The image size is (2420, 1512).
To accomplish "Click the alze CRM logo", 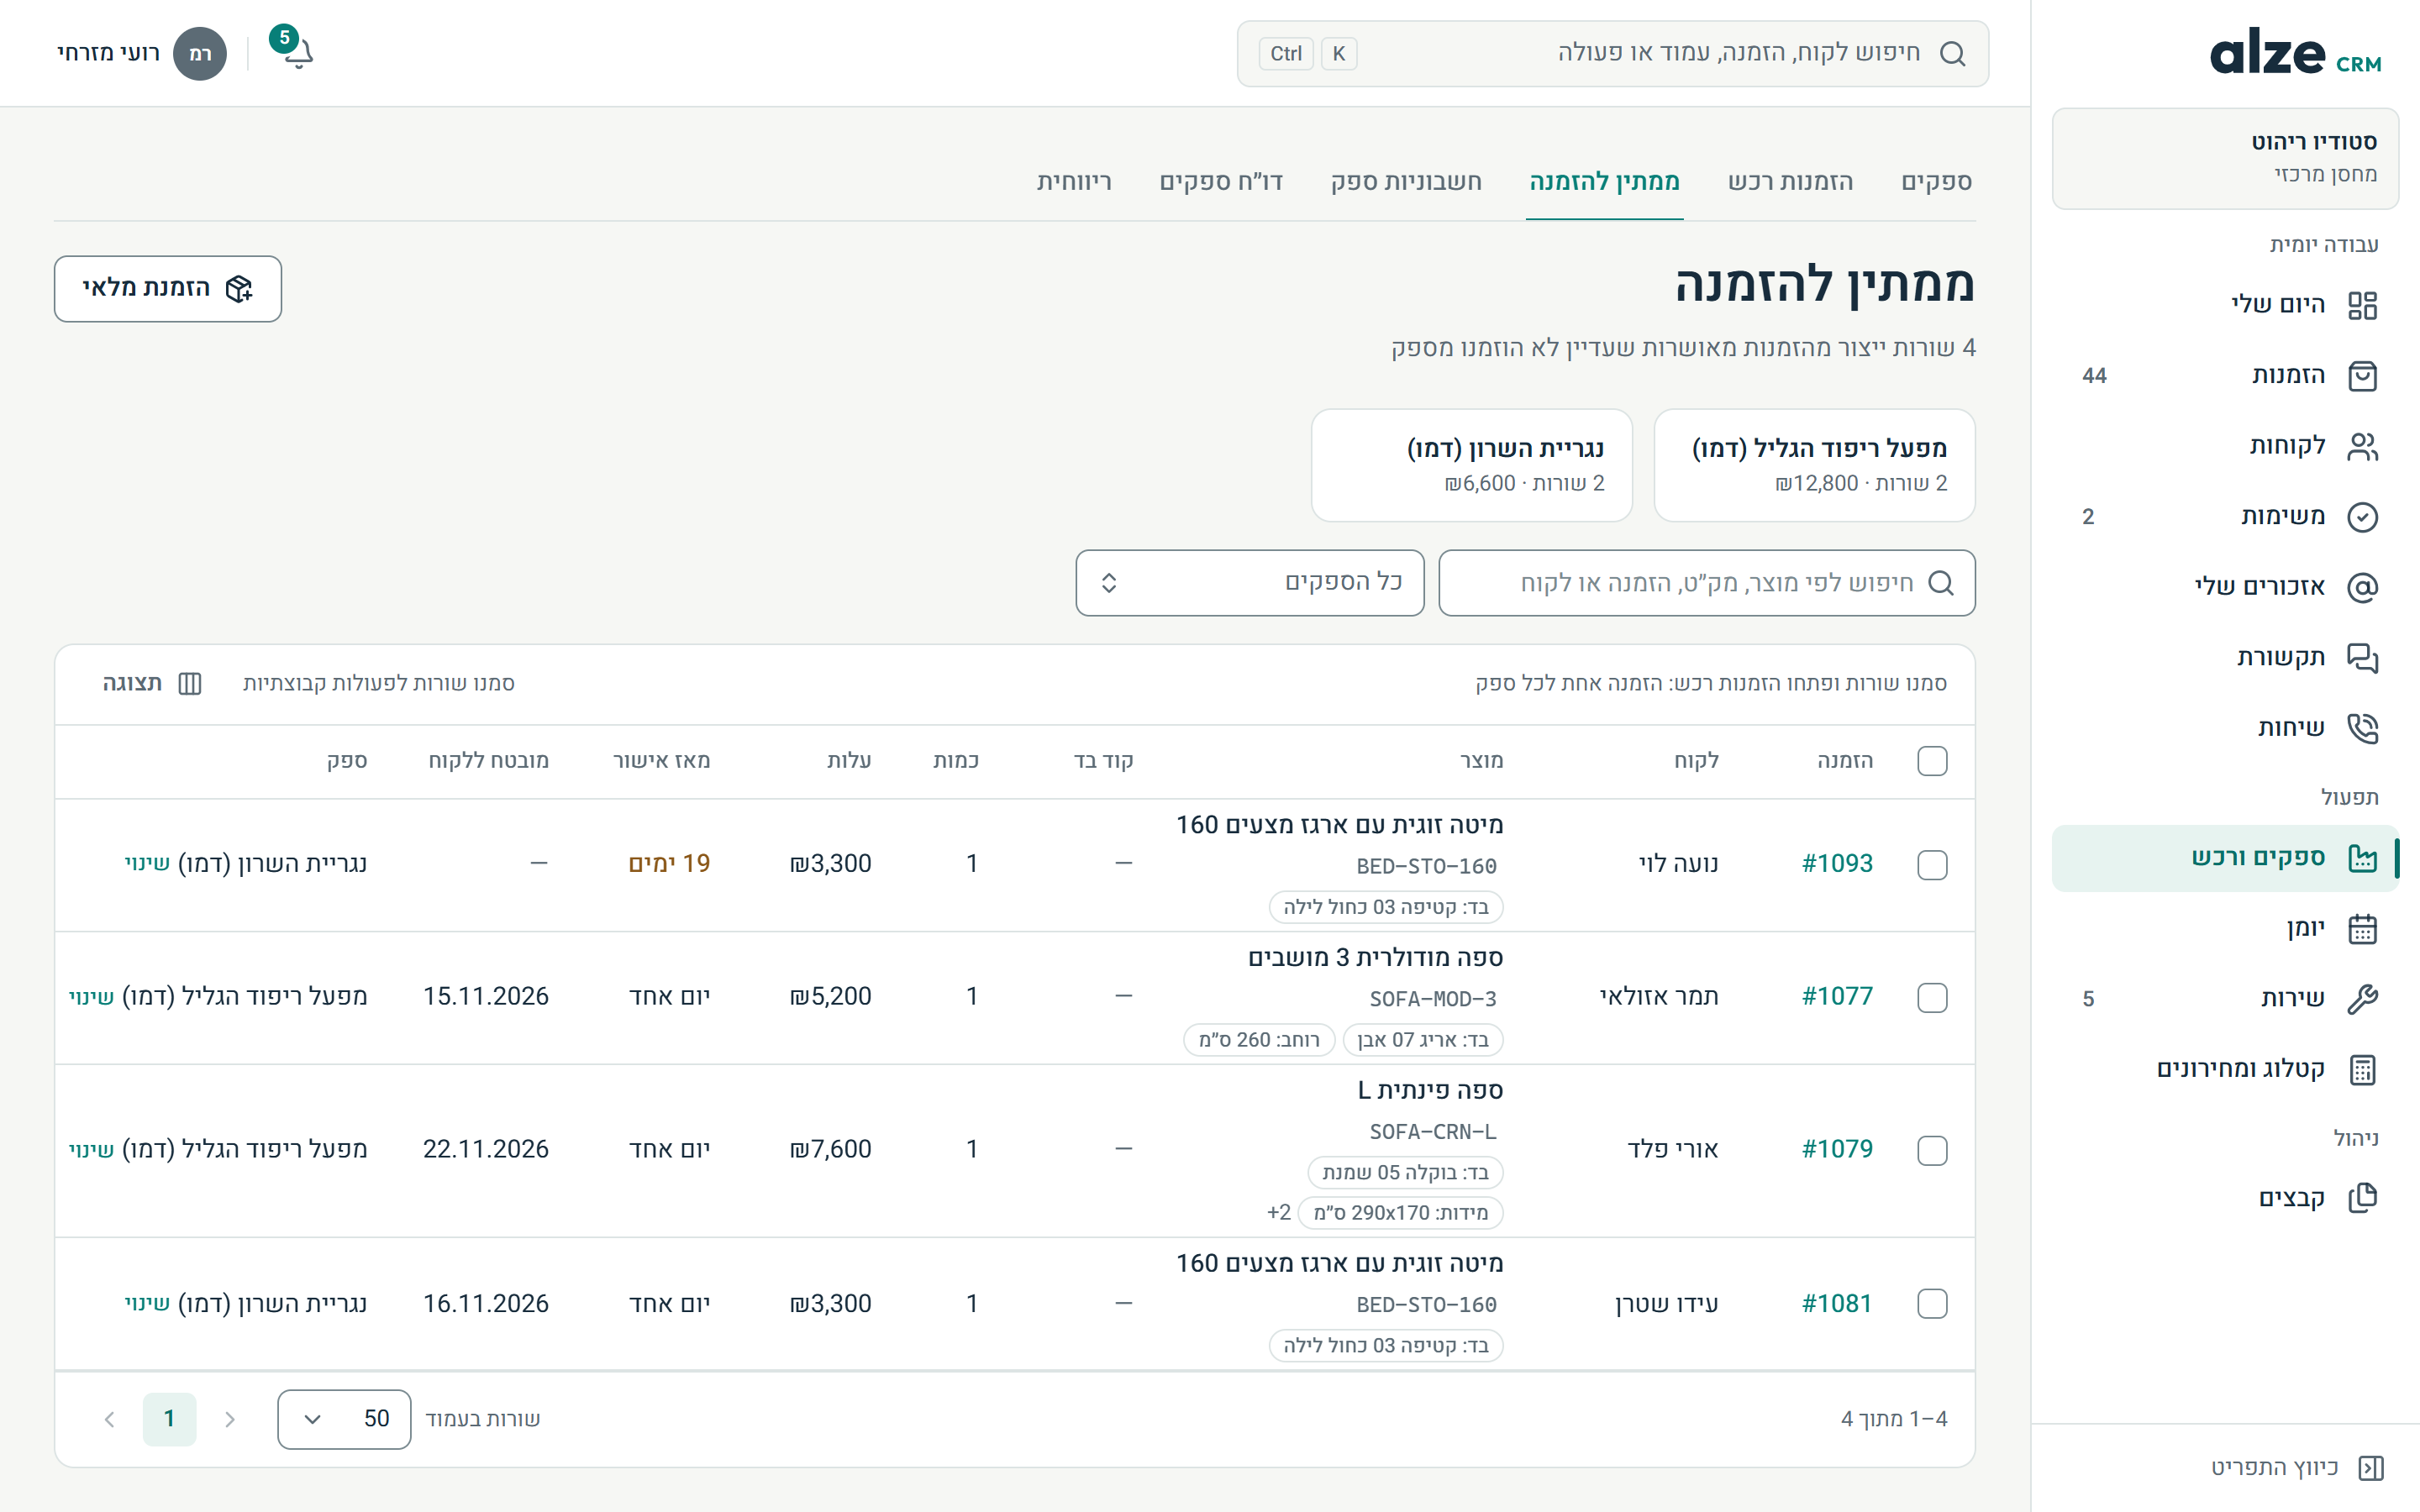I will [x=2294, y=53].
